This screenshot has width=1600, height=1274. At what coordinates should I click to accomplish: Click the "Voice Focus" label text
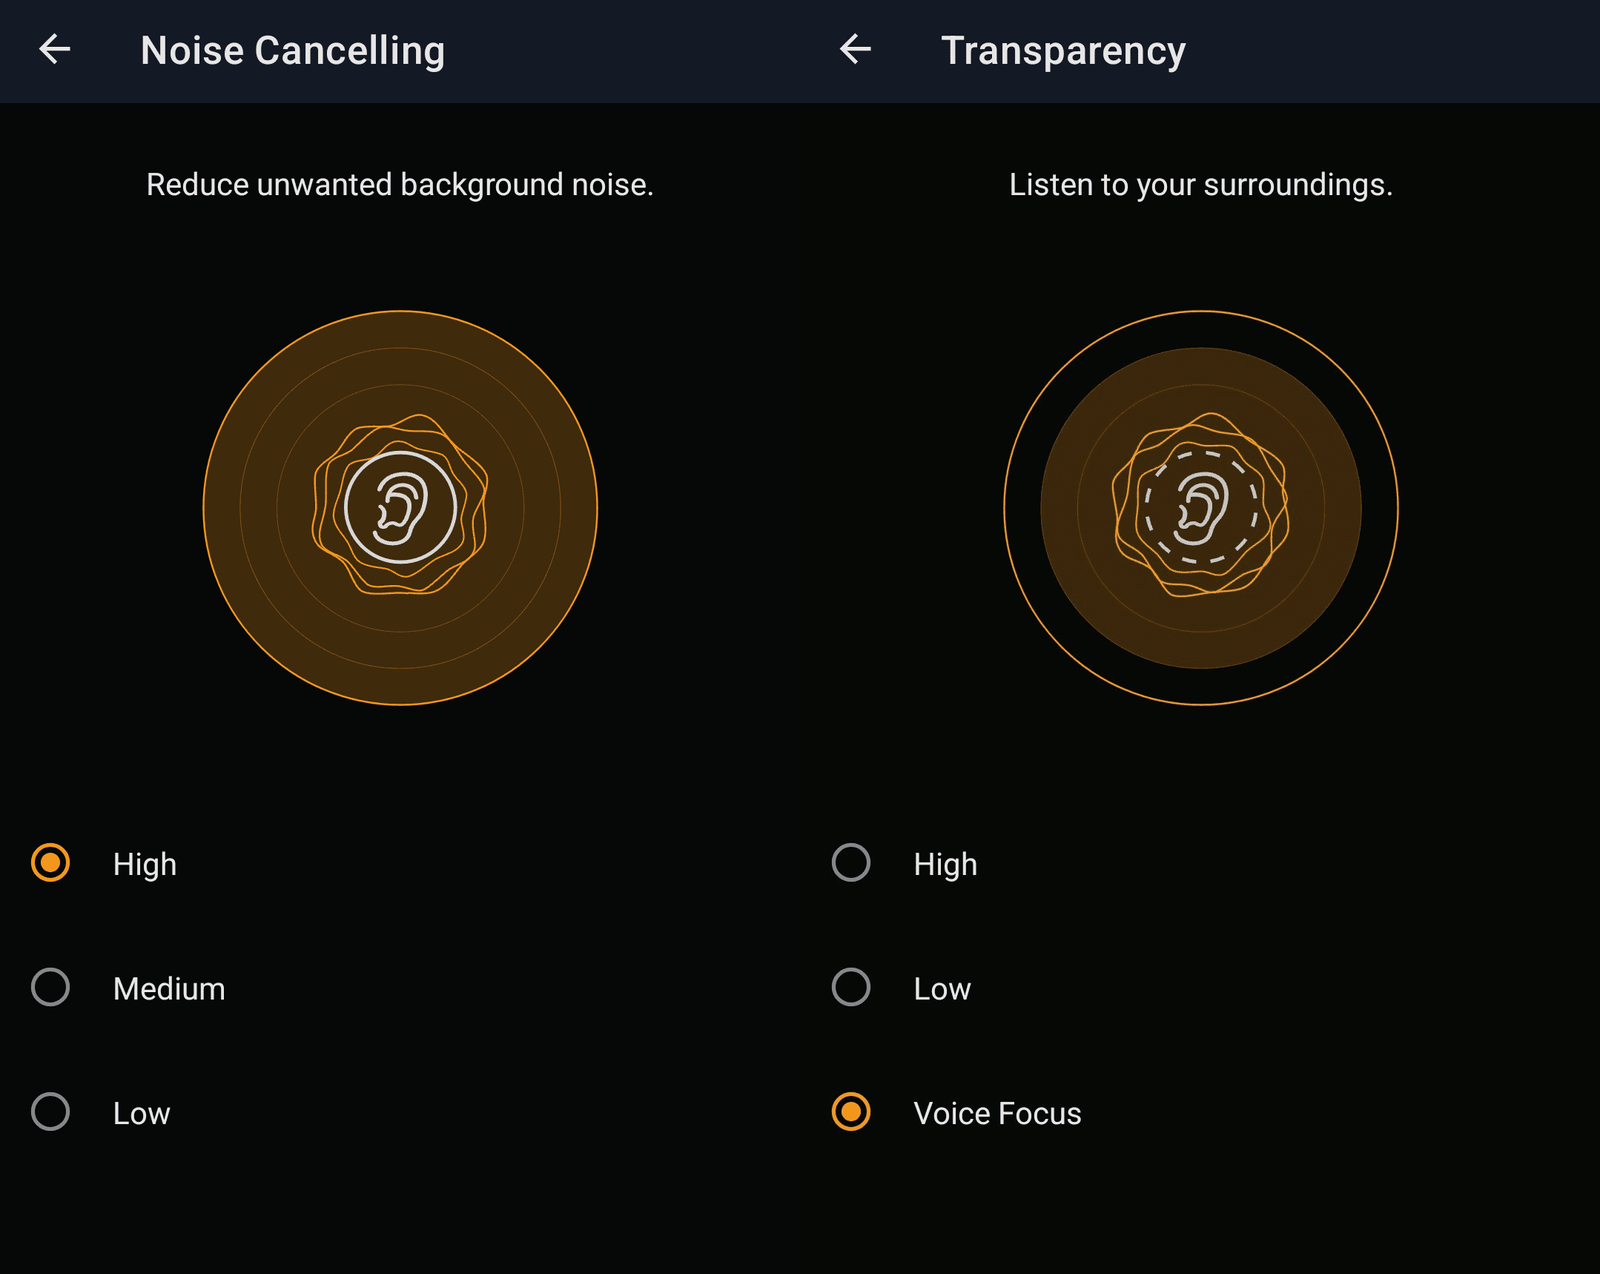pos(997,1114)
